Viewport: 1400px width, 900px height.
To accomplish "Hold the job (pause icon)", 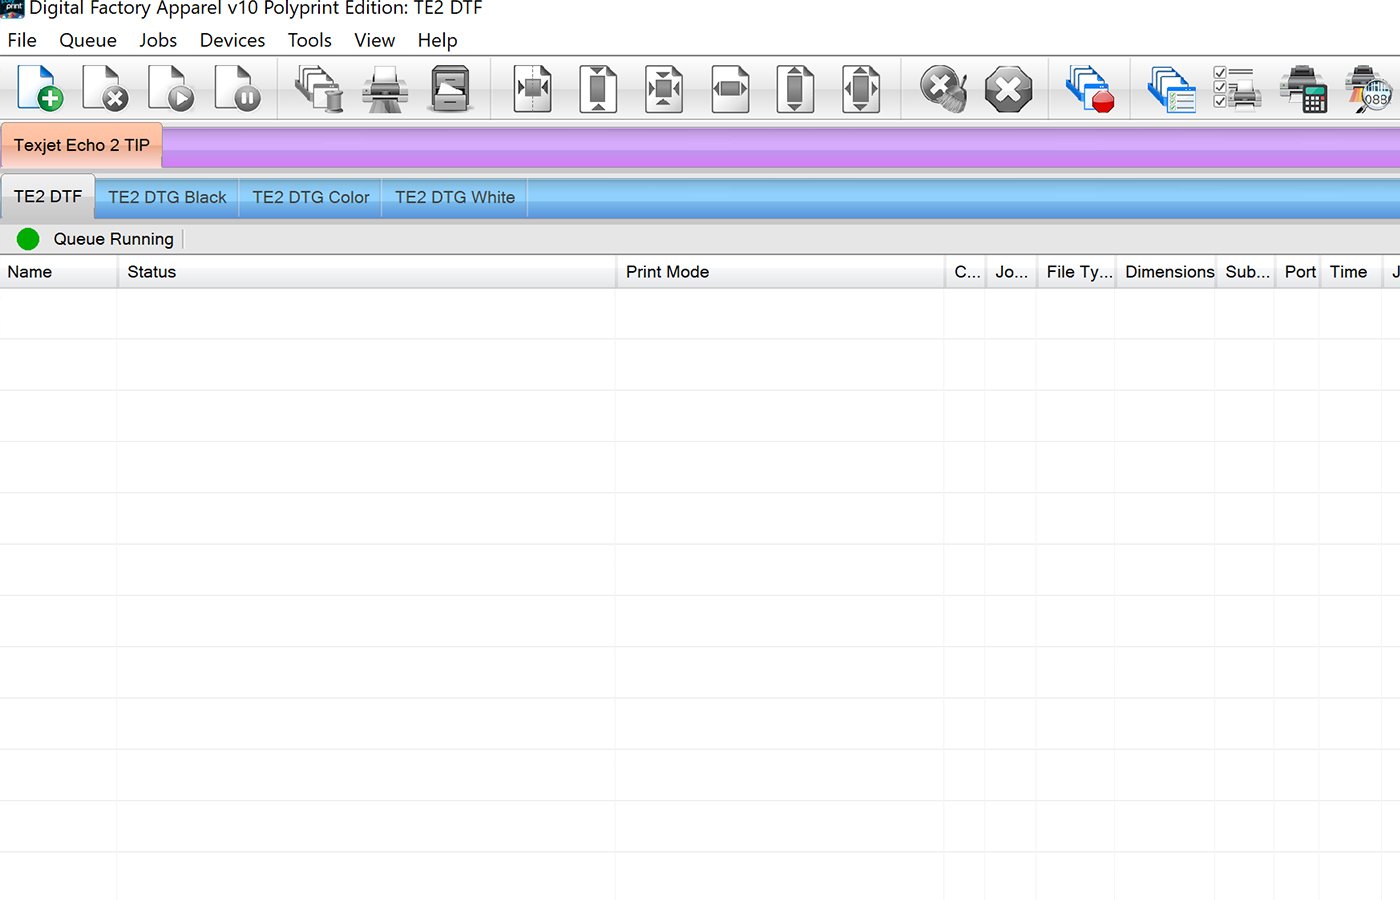I will pos(237,88).
